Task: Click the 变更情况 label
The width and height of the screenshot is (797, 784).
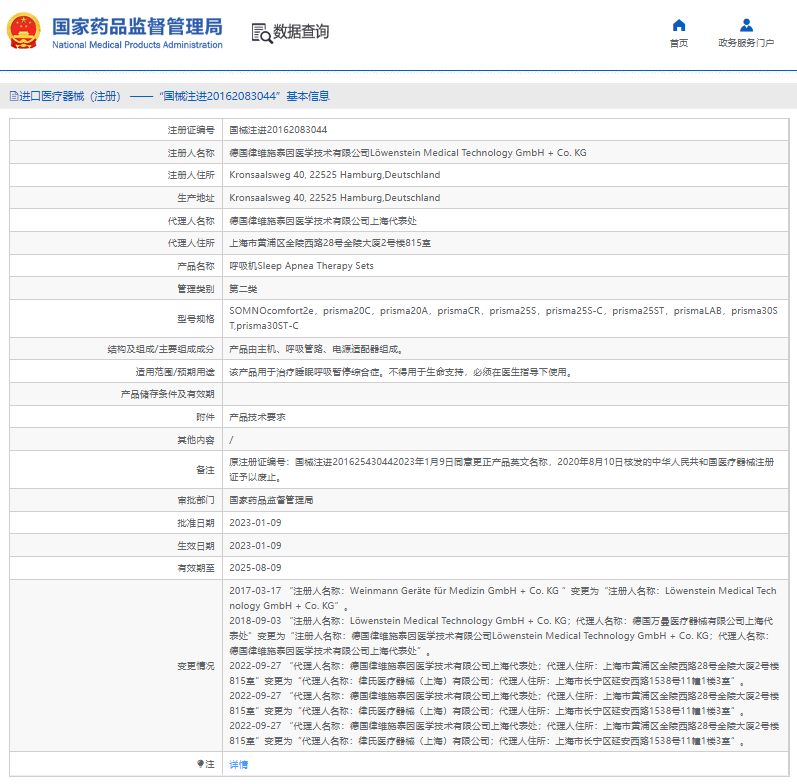Action: tap(196, 666)
